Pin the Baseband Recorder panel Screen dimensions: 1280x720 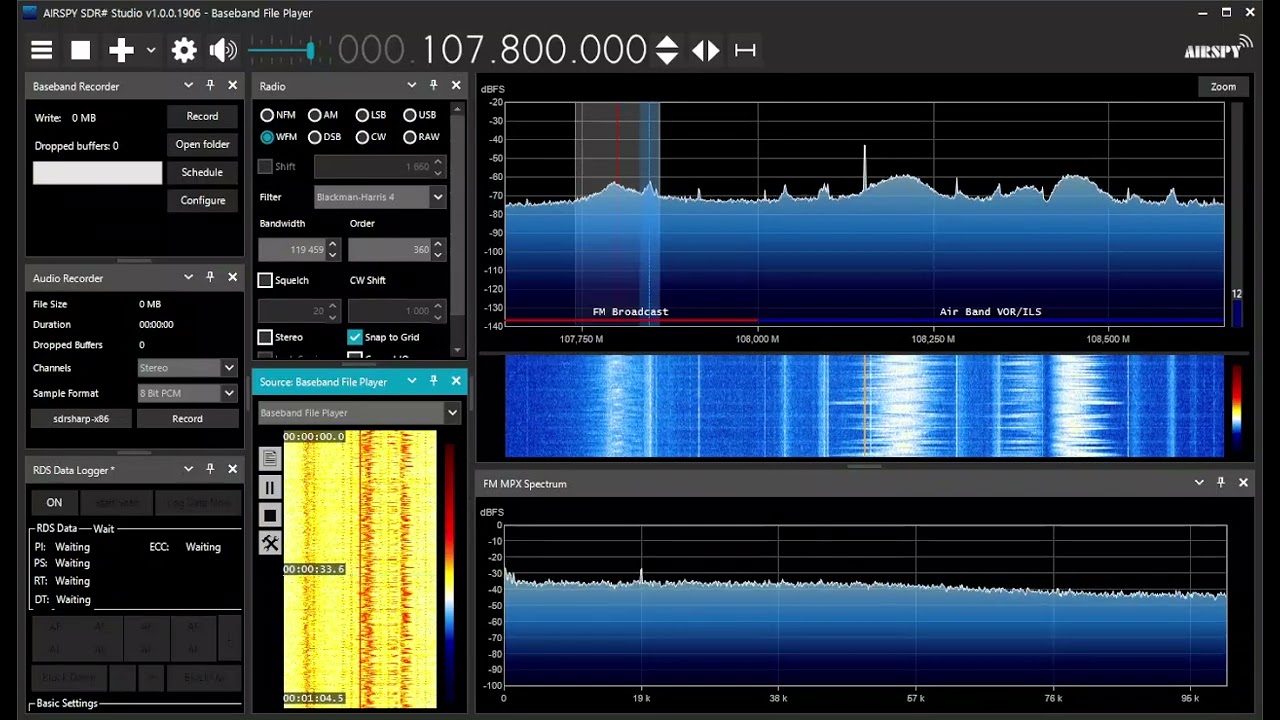210,86
